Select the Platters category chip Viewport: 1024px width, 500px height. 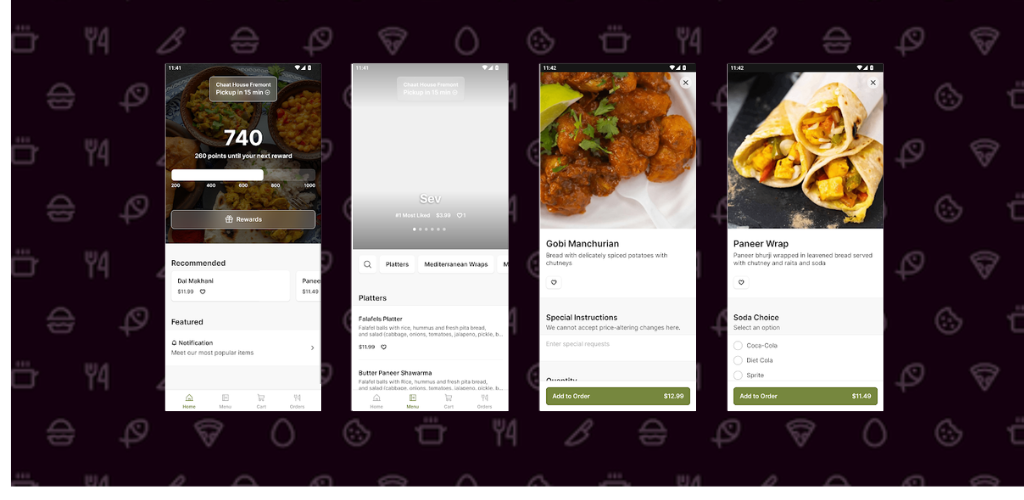tap(397, 264)
